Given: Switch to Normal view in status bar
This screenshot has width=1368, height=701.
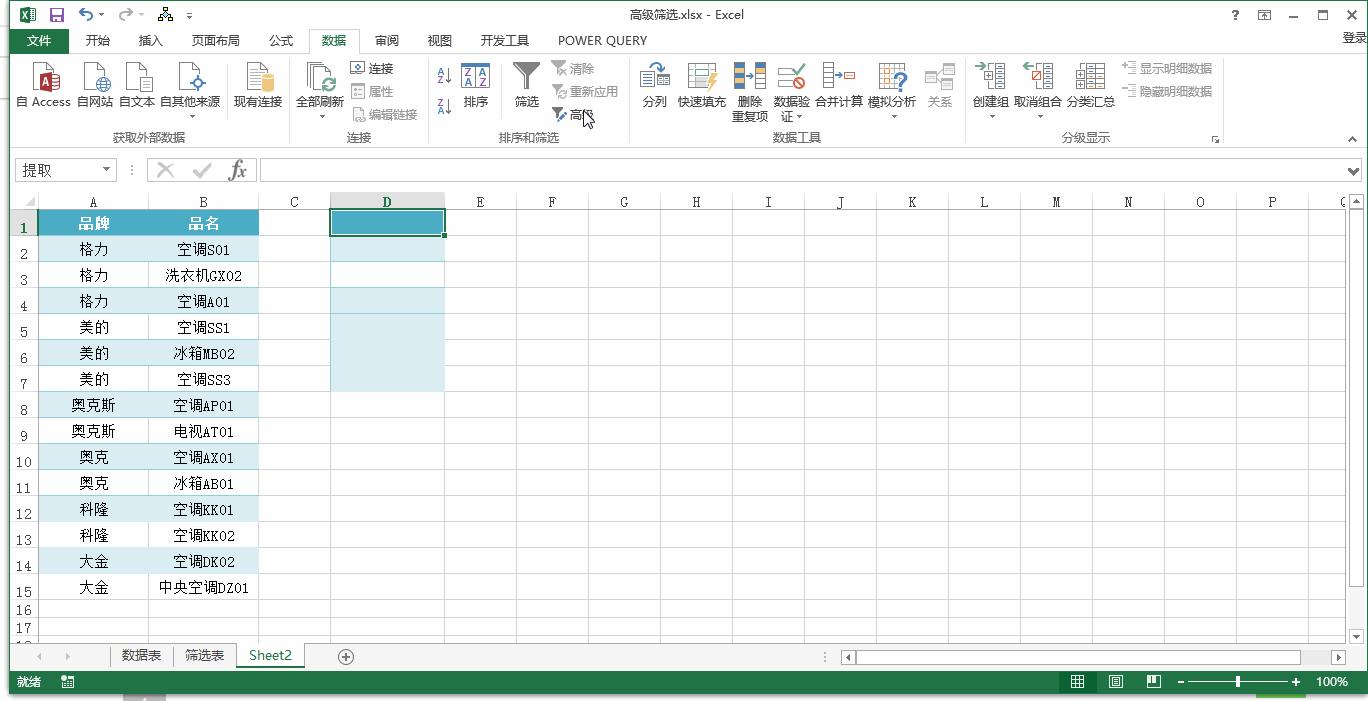Looking at the screenshot, I should [x=1077, y=682].
